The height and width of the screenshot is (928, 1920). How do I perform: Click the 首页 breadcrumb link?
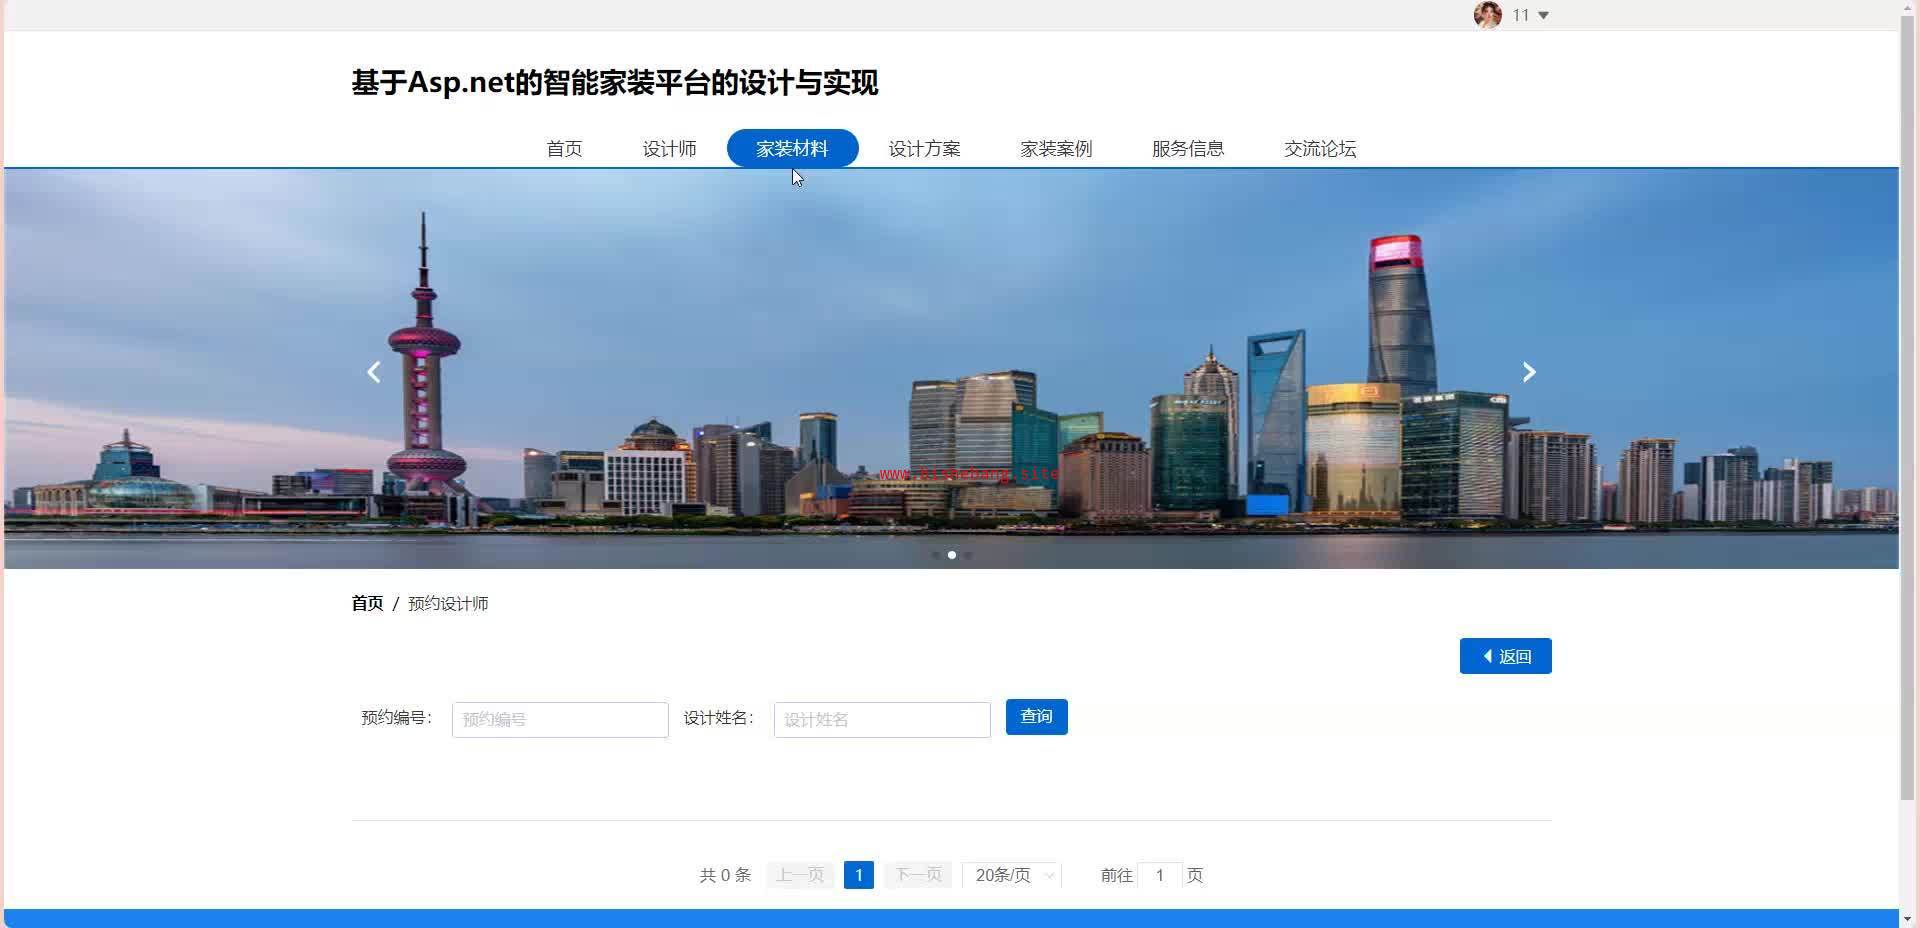[367, 603]
